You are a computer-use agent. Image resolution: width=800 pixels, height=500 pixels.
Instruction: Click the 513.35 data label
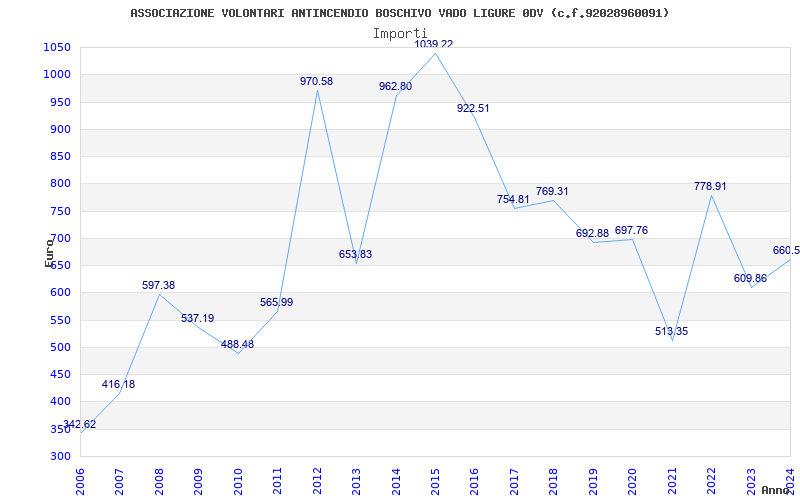point(671,332)
